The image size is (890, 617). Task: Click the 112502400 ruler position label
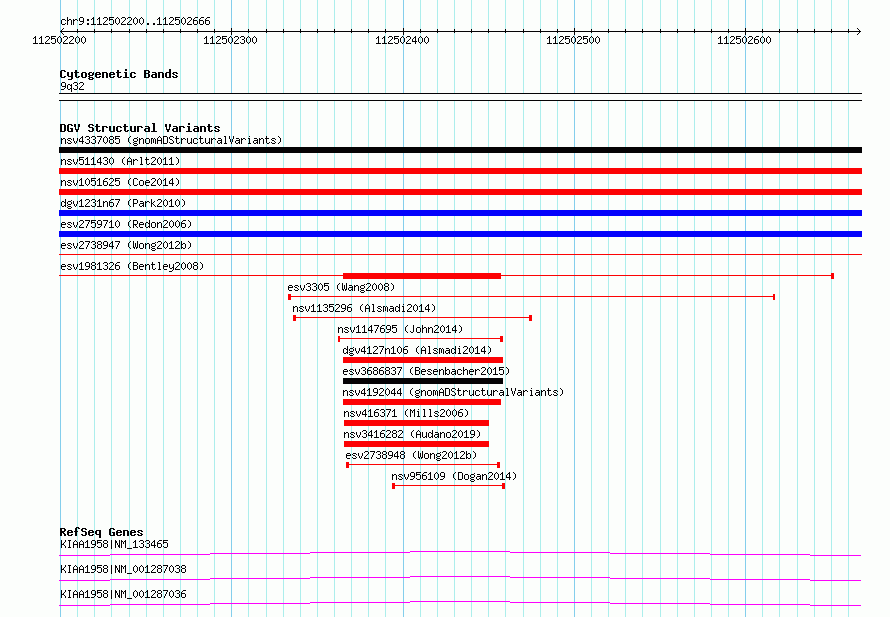[x=402, y=40]
